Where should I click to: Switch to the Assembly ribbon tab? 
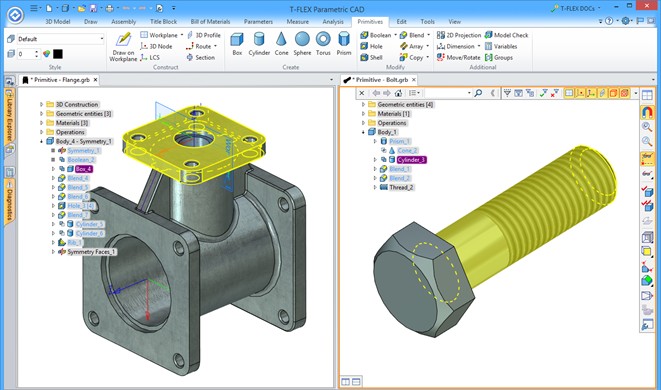pyautogui.click(x=124, y=22)
